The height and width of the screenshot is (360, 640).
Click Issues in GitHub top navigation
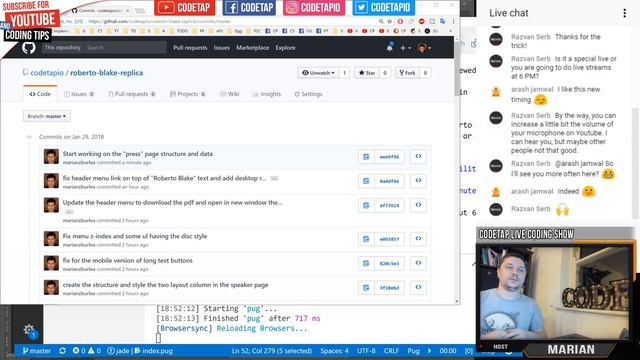[x=222, y=48]
